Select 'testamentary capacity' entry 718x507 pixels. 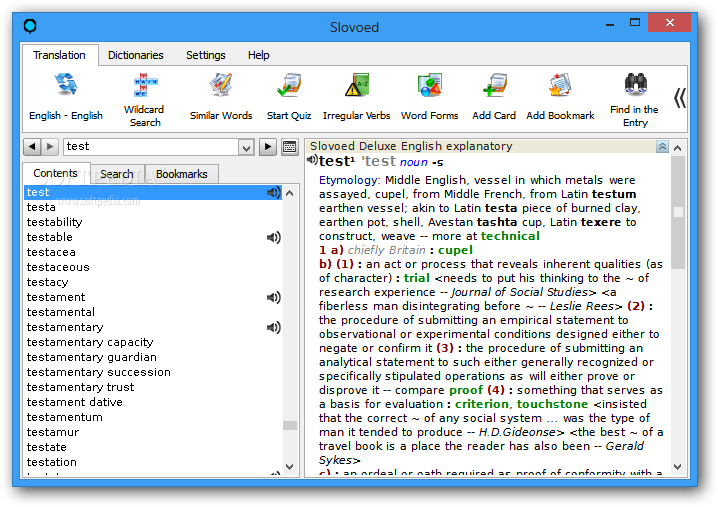(x=153, y=343)
